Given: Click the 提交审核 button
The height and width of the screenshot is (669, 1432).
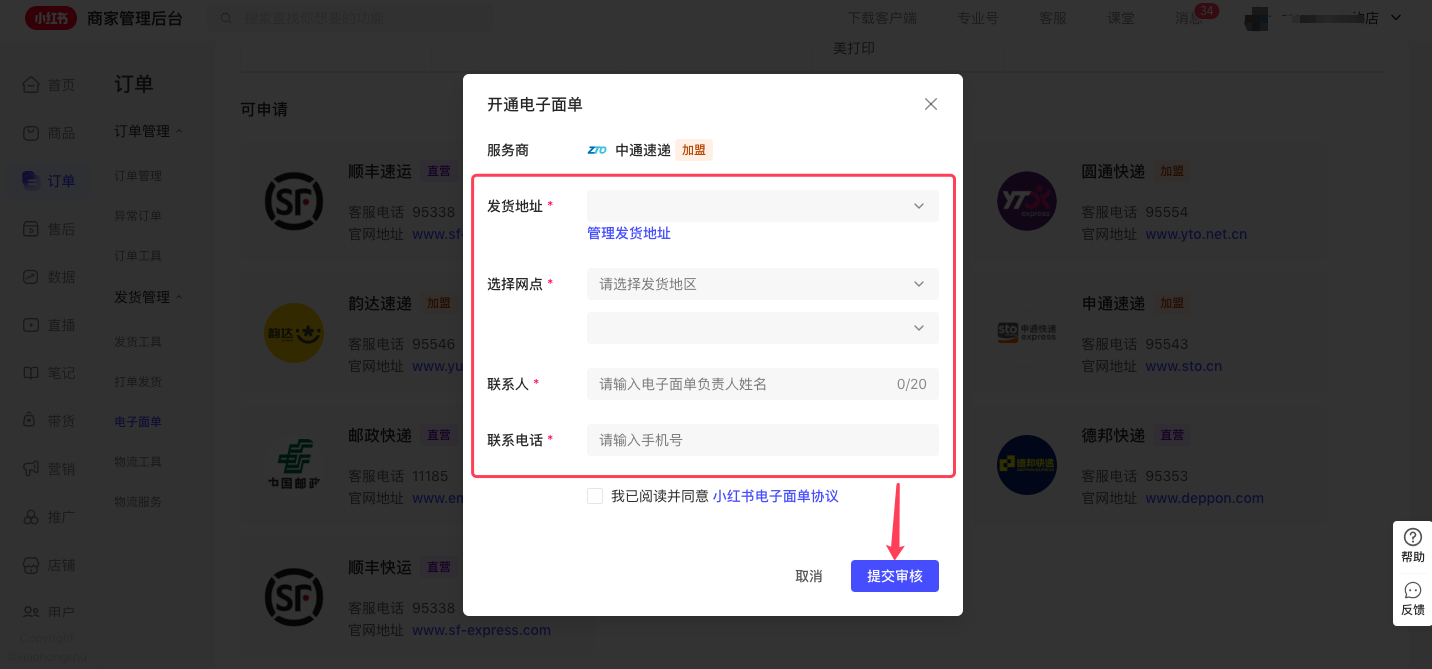Looking at the screenshot, I should pos(895,576).
